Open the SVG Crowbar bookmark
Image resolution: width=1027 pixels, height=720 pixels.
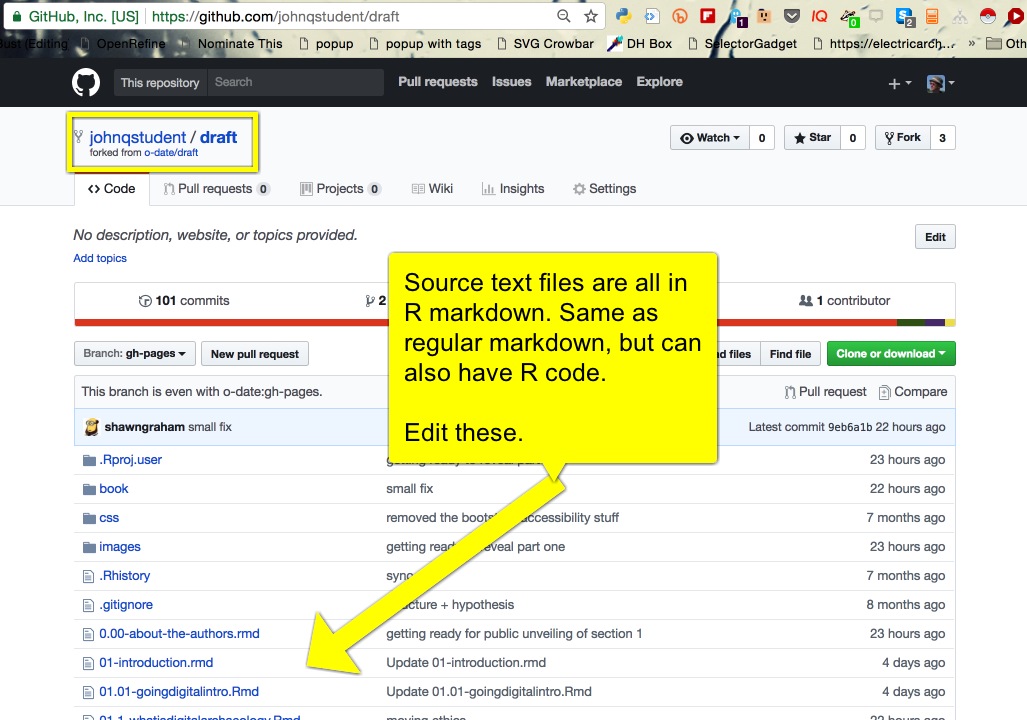point(546,44)
